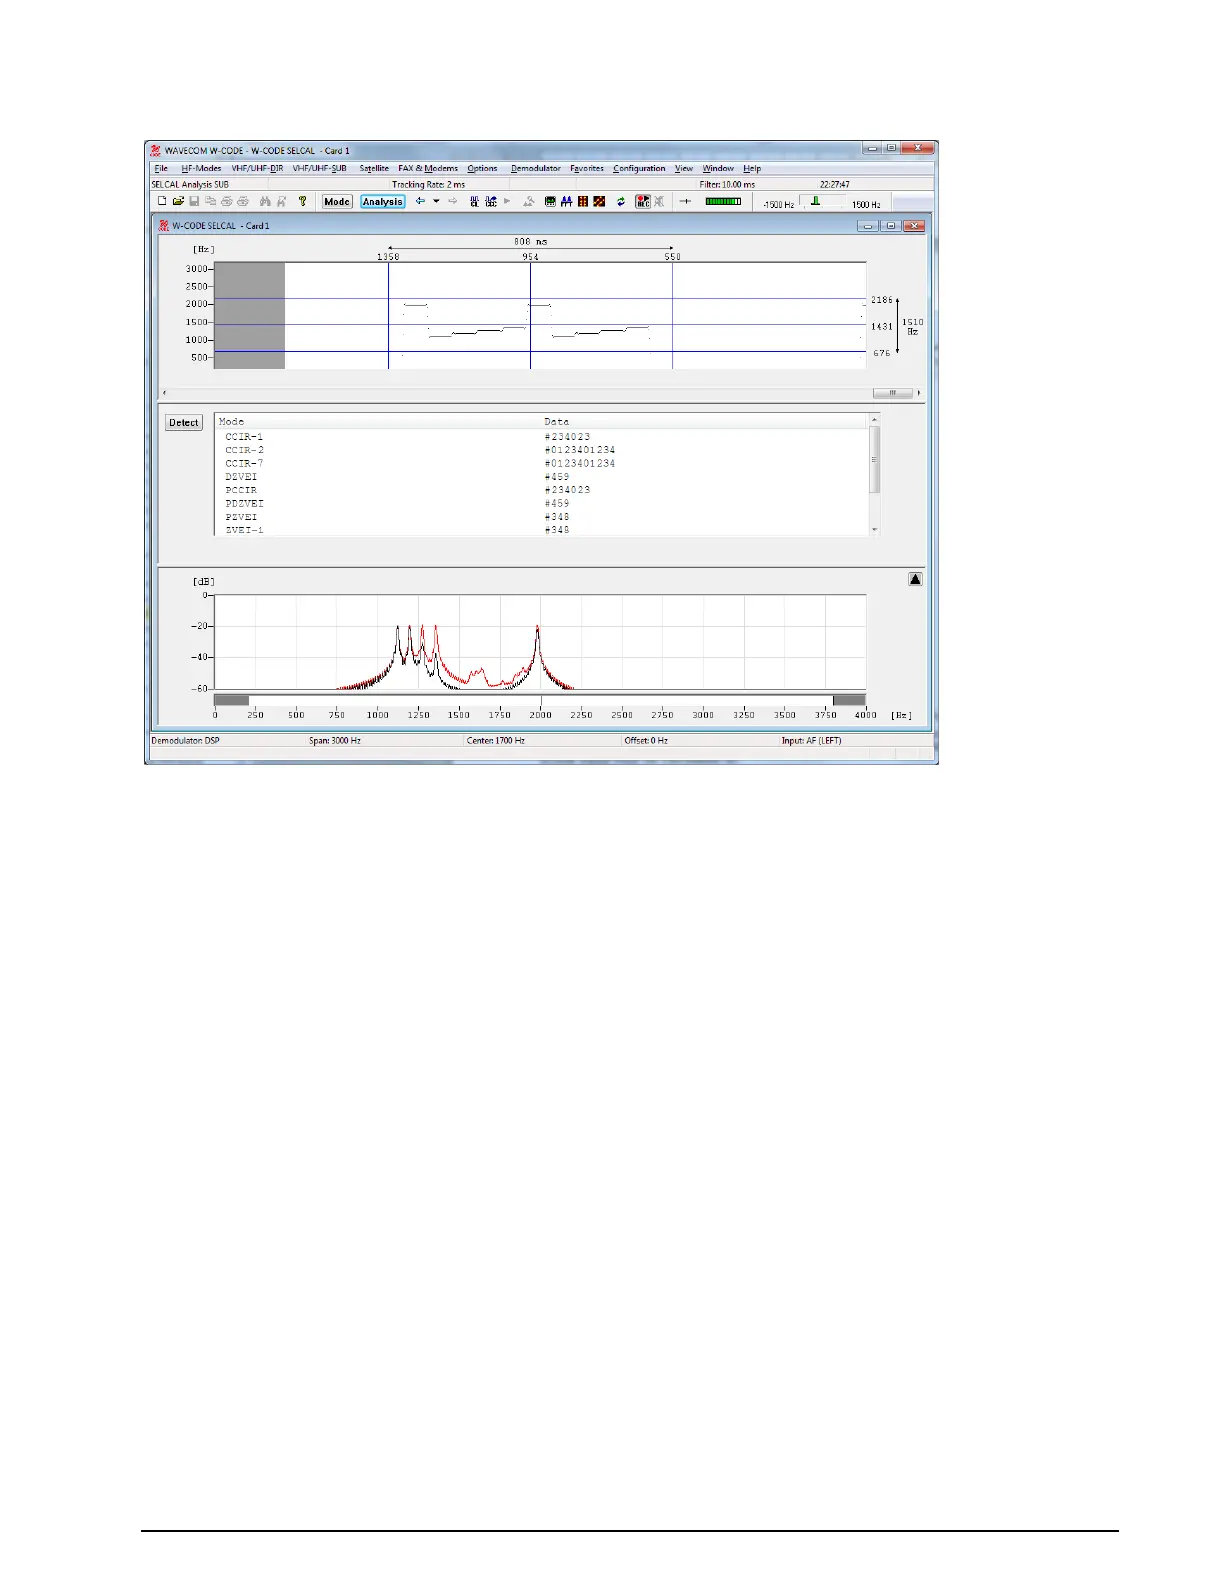The height and width of the screenshot is (1584, 1224).
Task: Click the time graph horizontal scrollbar thumb
Action: 892,393
